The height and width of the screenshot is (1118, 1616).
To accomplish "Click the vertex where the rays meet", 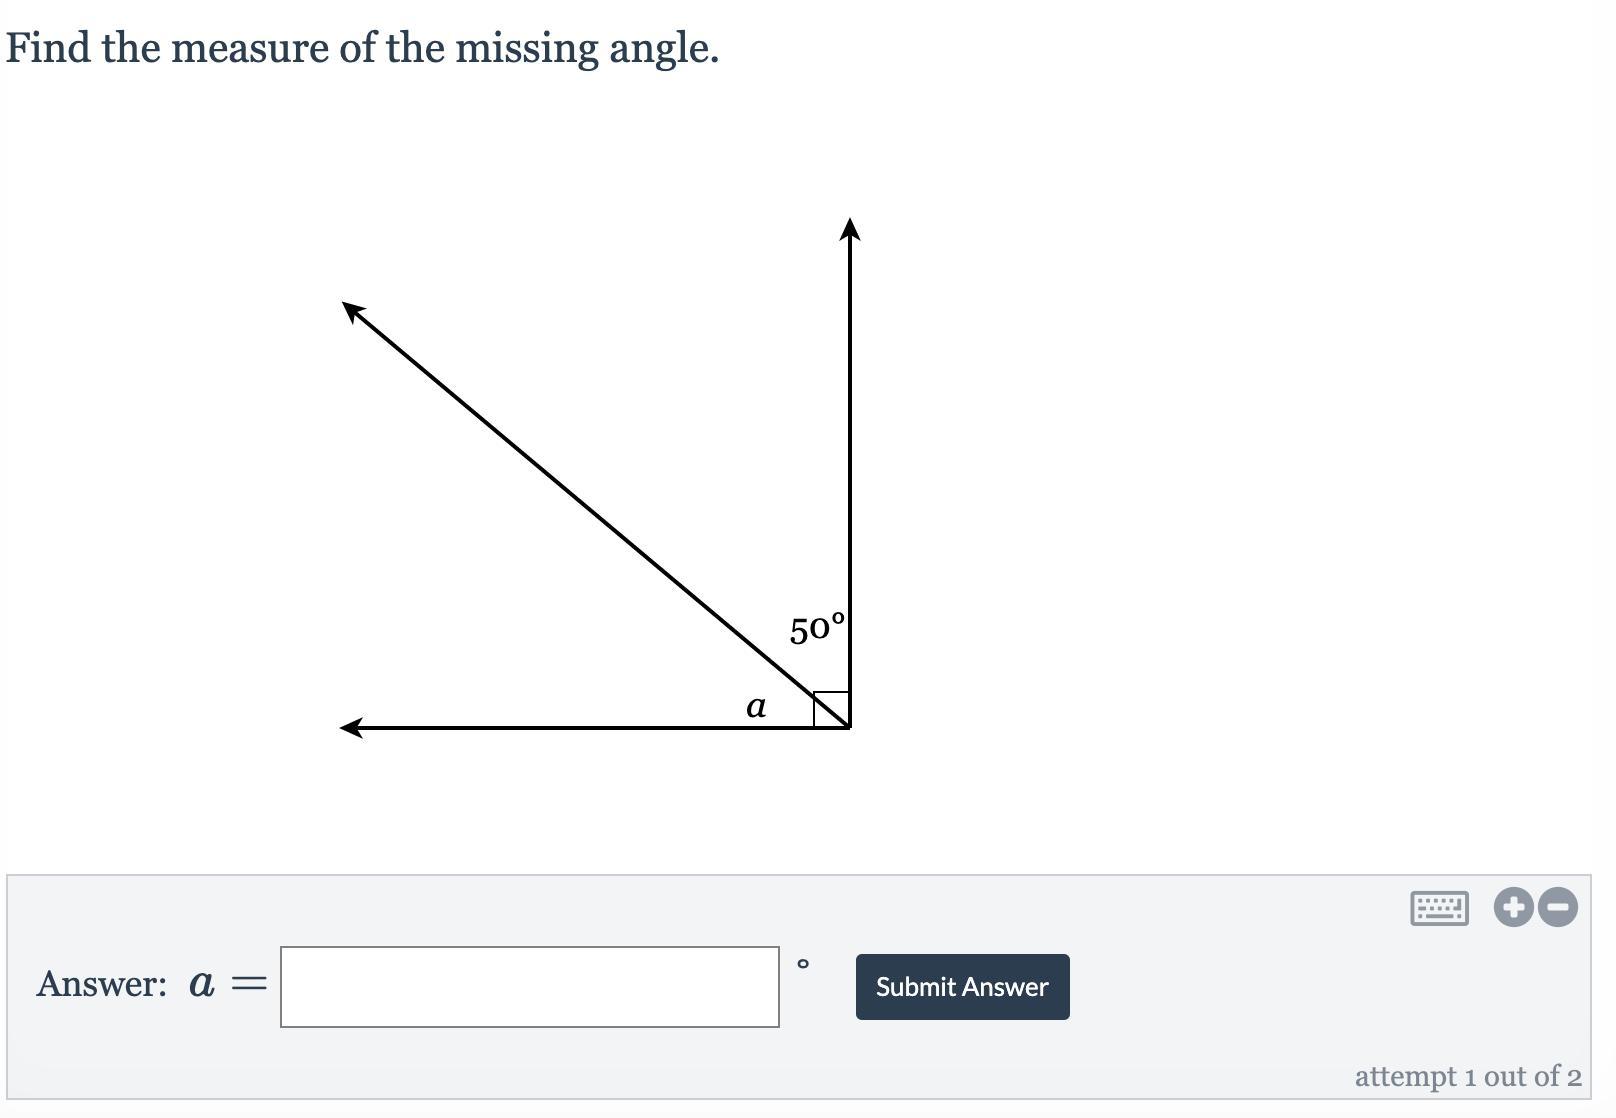I will tap(849, 727).
